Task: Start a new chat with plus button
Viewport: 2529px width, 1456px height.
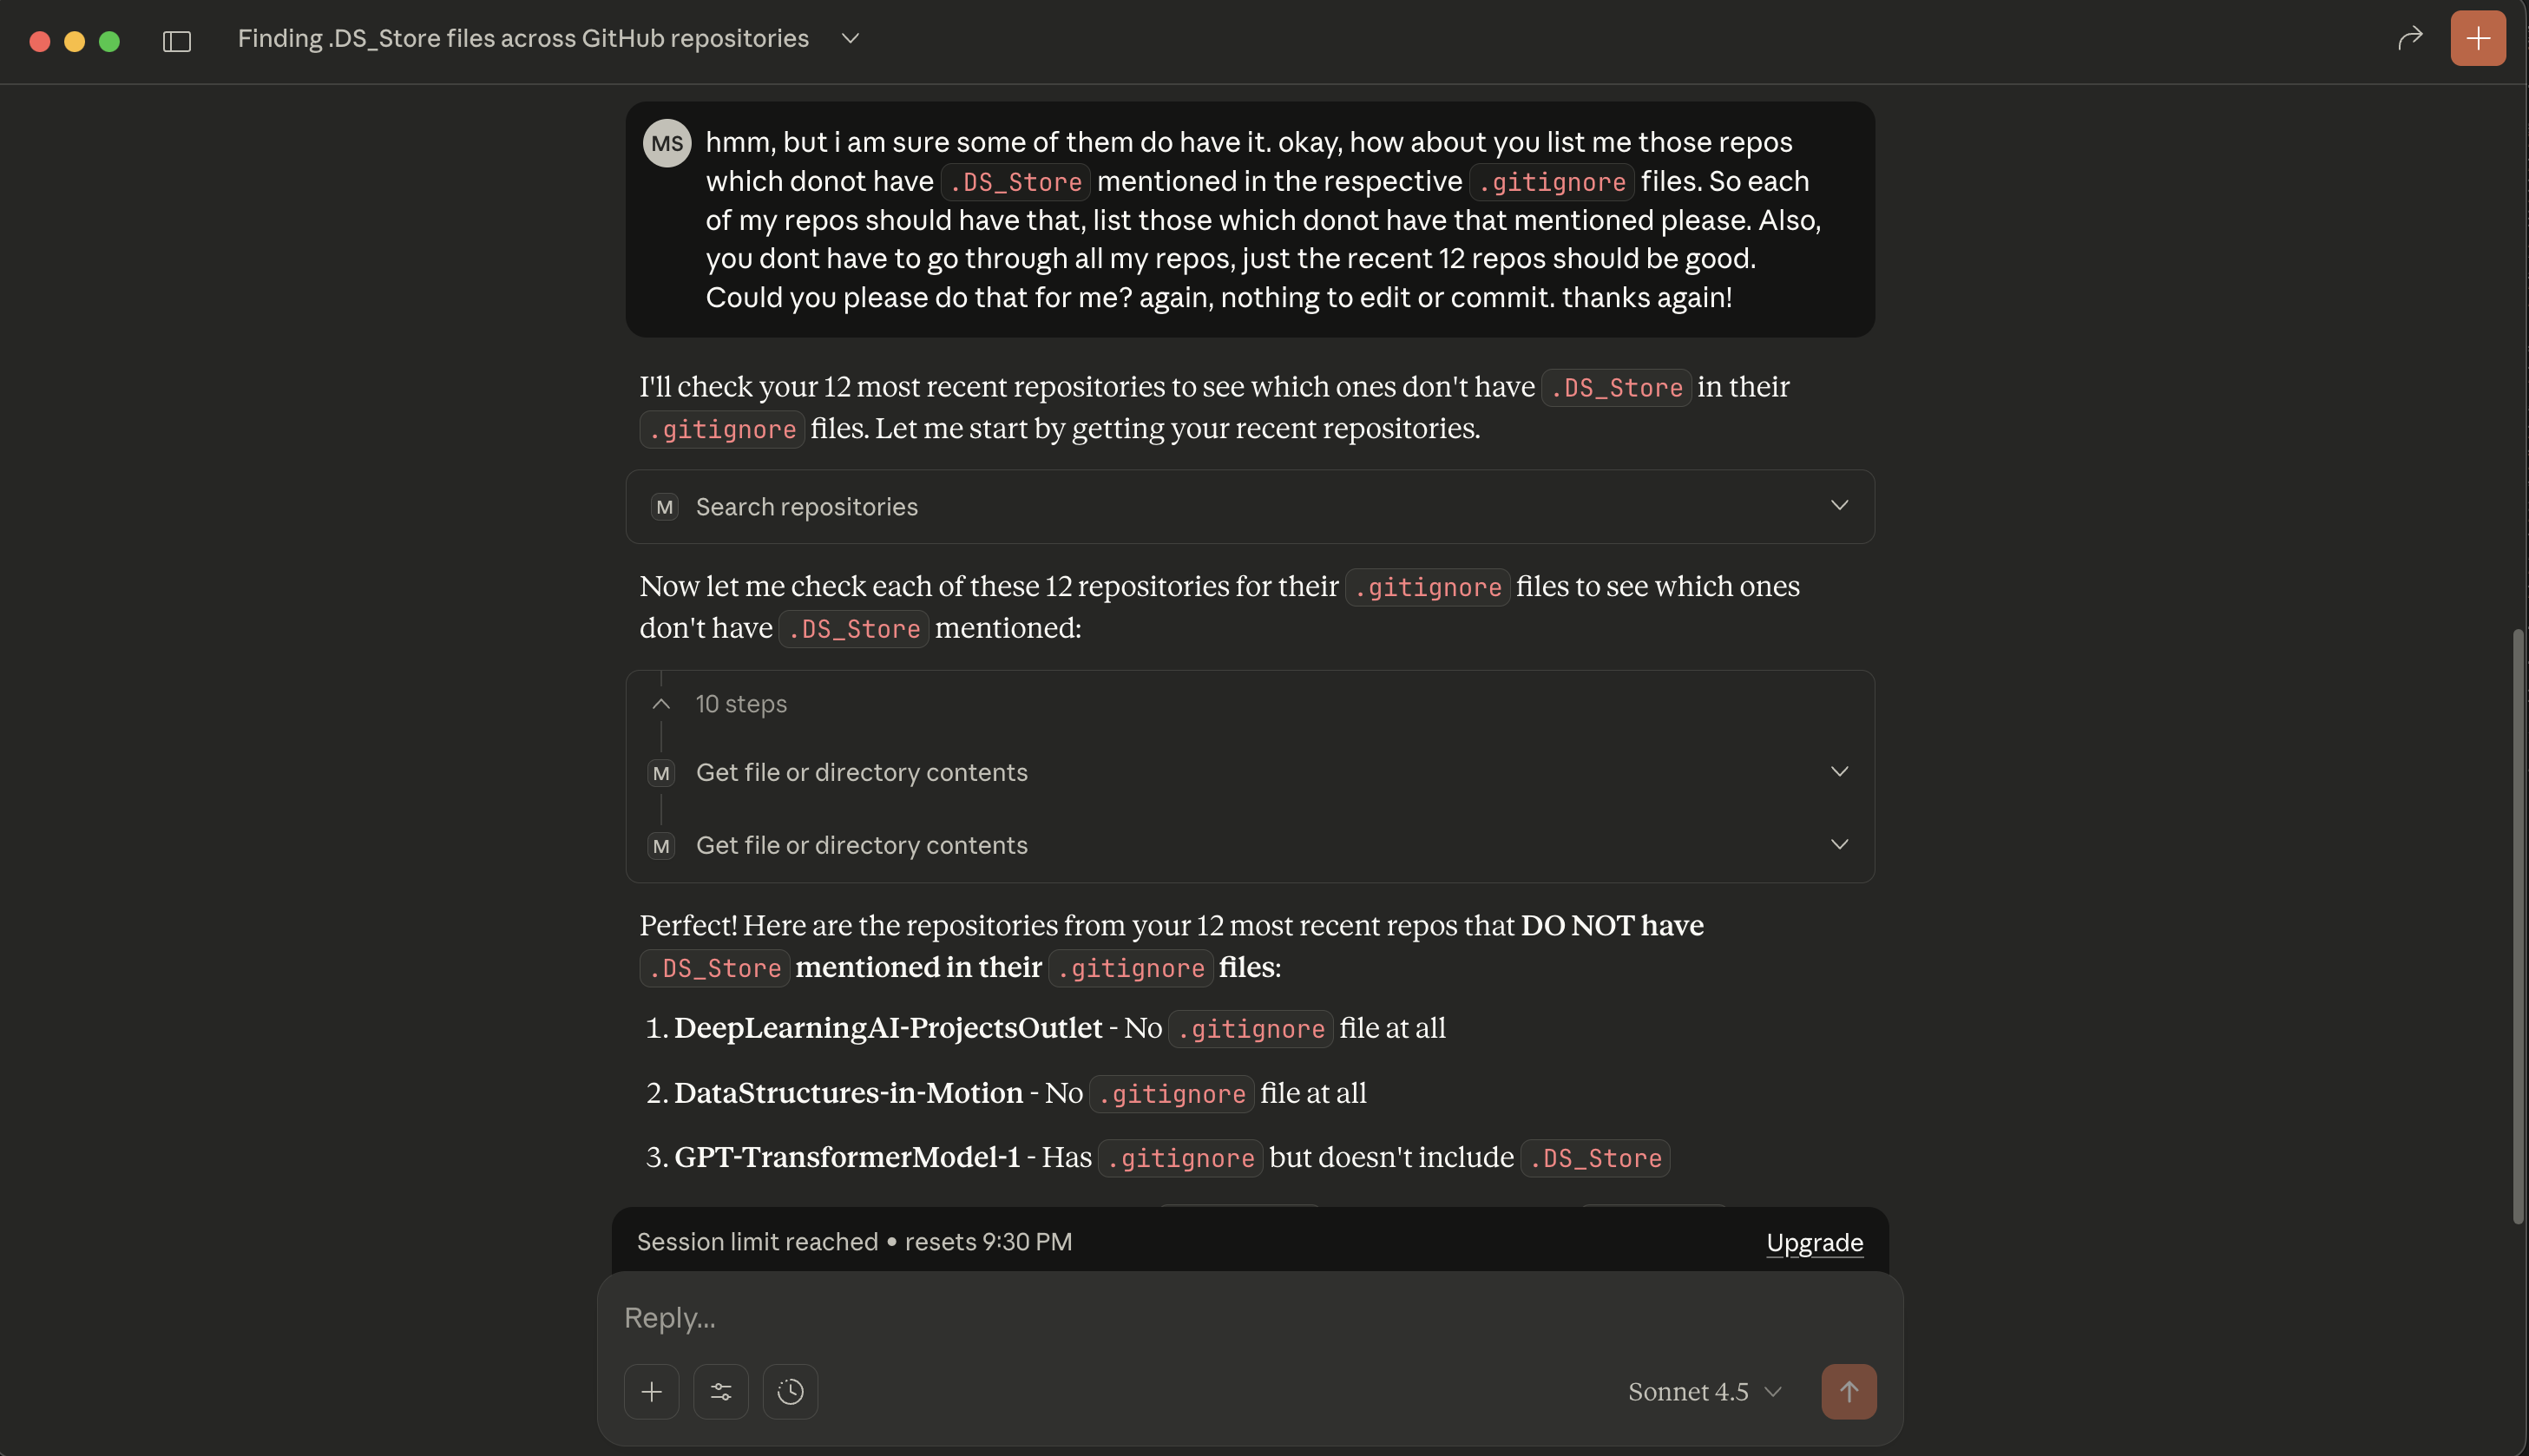Action: [x=2477, y=38]
